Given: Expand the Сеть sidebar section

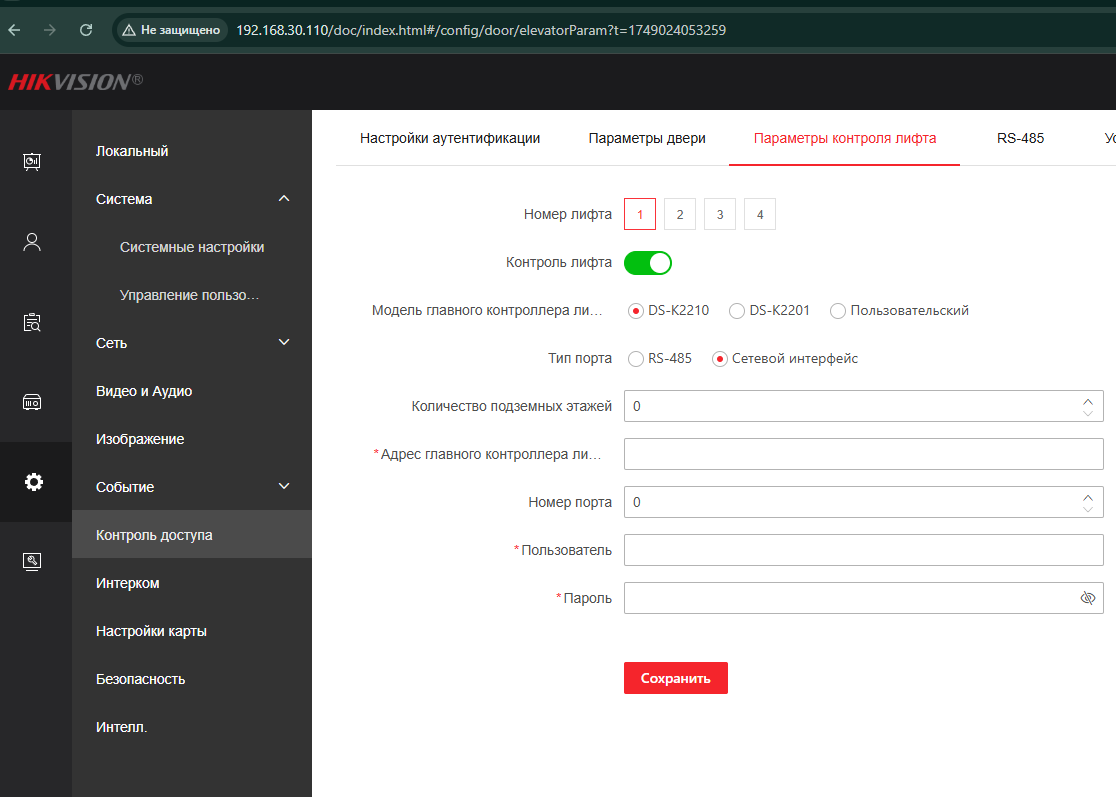Looking at the screenshot, I should (x=284, y=343).
